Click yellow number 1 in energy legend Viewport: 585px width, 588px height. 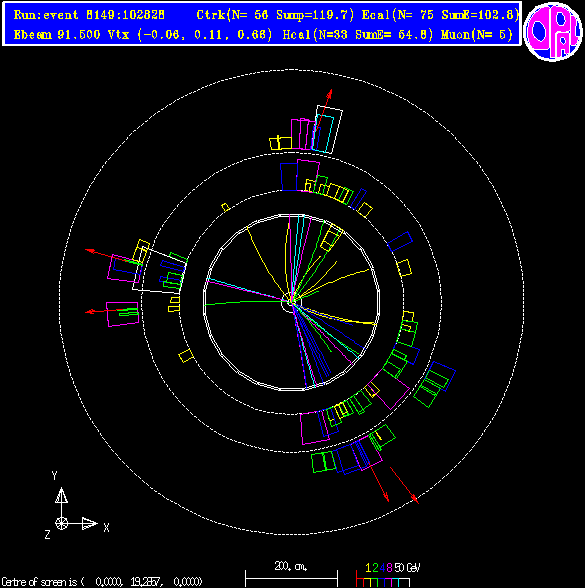point(368,568)
